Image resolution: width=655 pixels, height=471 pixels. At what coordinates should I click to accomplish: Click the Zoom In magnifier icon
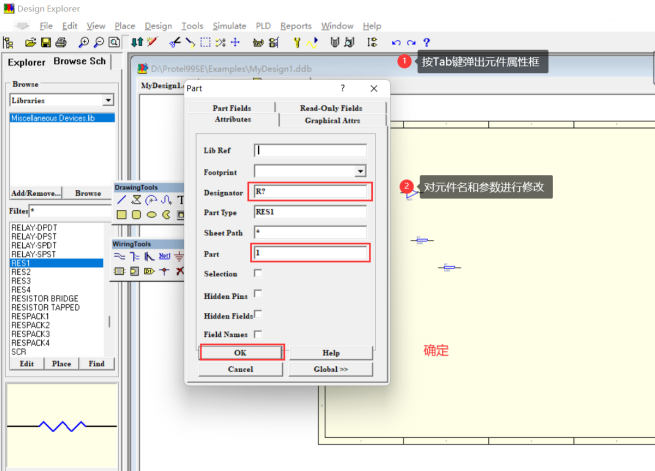(83, 43)
